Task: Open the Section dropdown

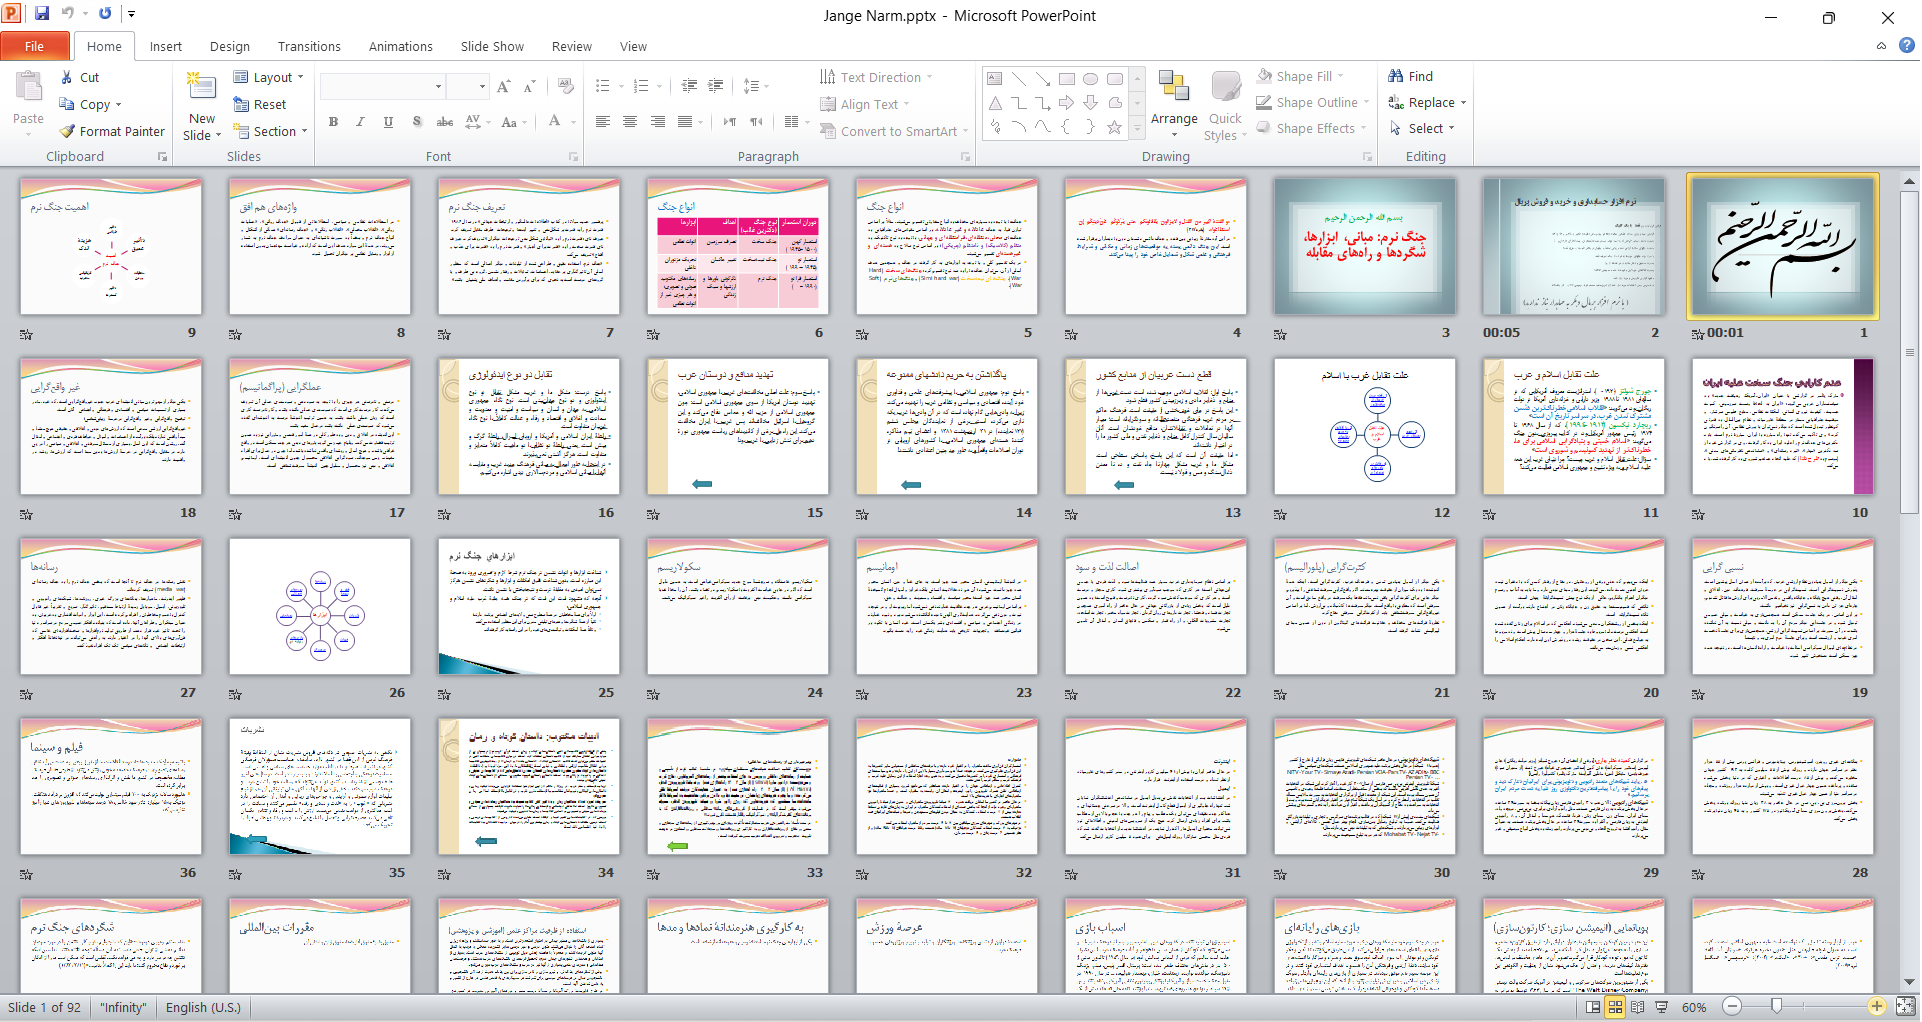Action: click(x=270, y=131)
